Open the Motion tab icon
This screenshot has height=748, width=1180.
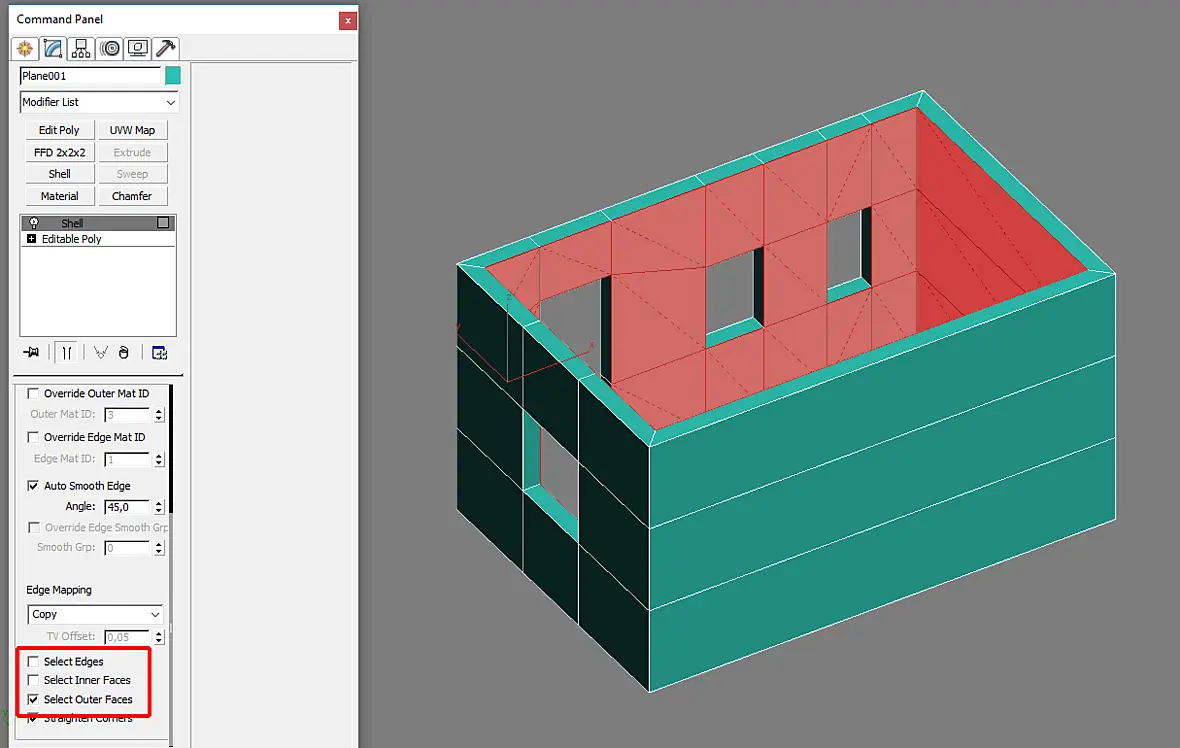click(110, 49)
